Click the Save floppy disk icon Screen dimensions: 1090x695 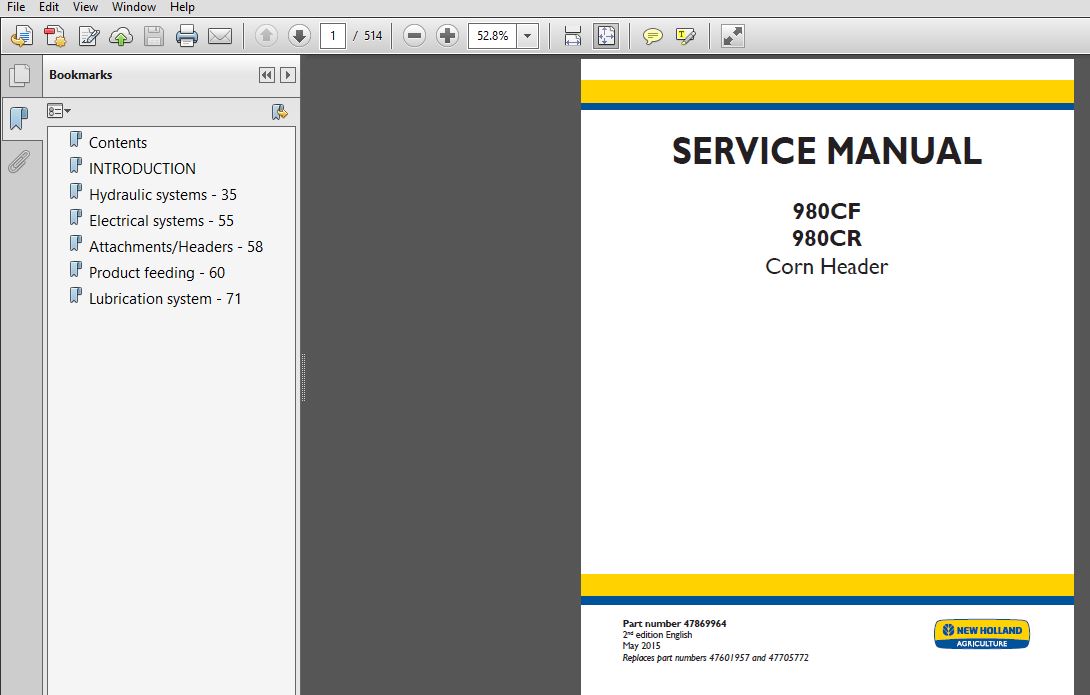point(154,35)
